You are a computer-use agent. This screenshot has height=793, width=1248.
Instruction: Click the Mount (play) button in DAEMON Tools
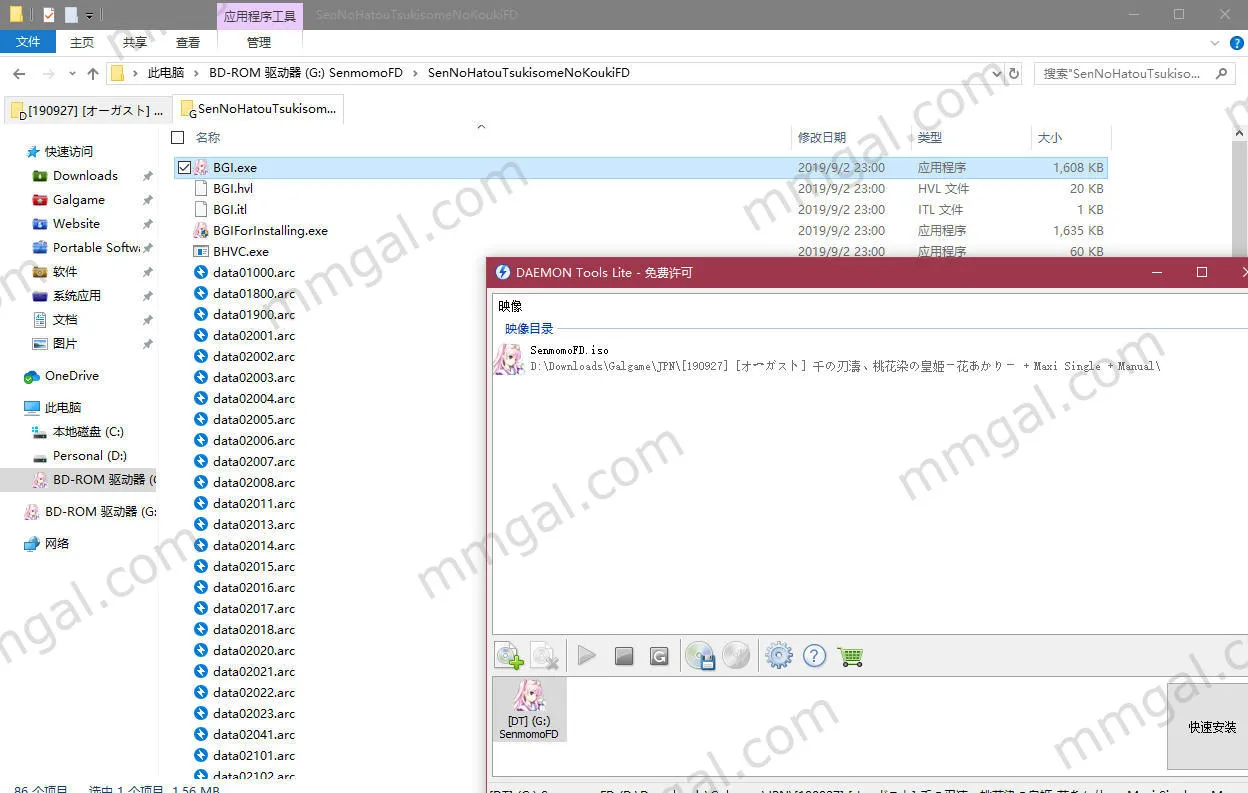click(587, 656)
